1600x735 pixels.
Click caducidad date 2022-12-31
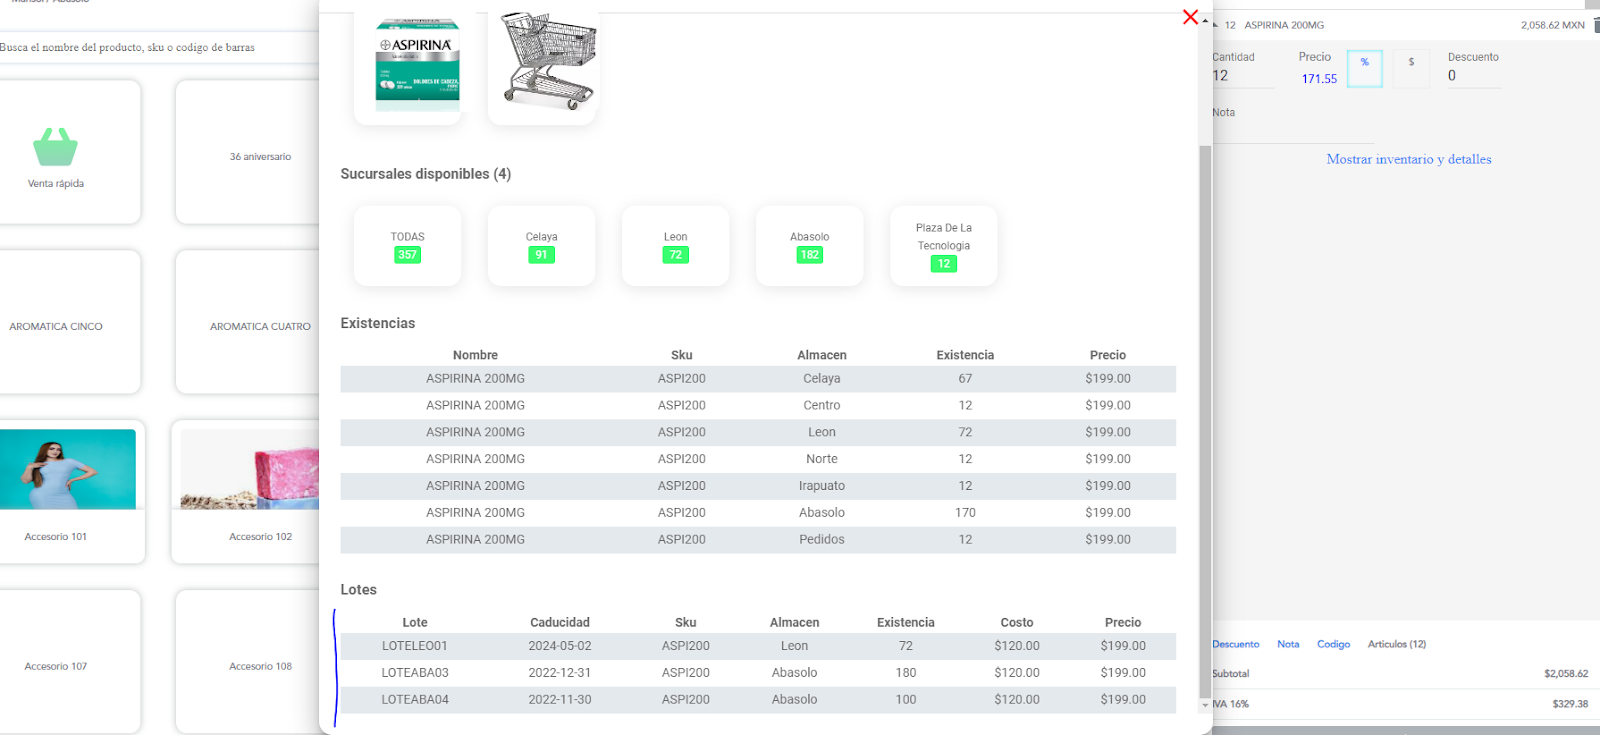[x=560, y=673]
